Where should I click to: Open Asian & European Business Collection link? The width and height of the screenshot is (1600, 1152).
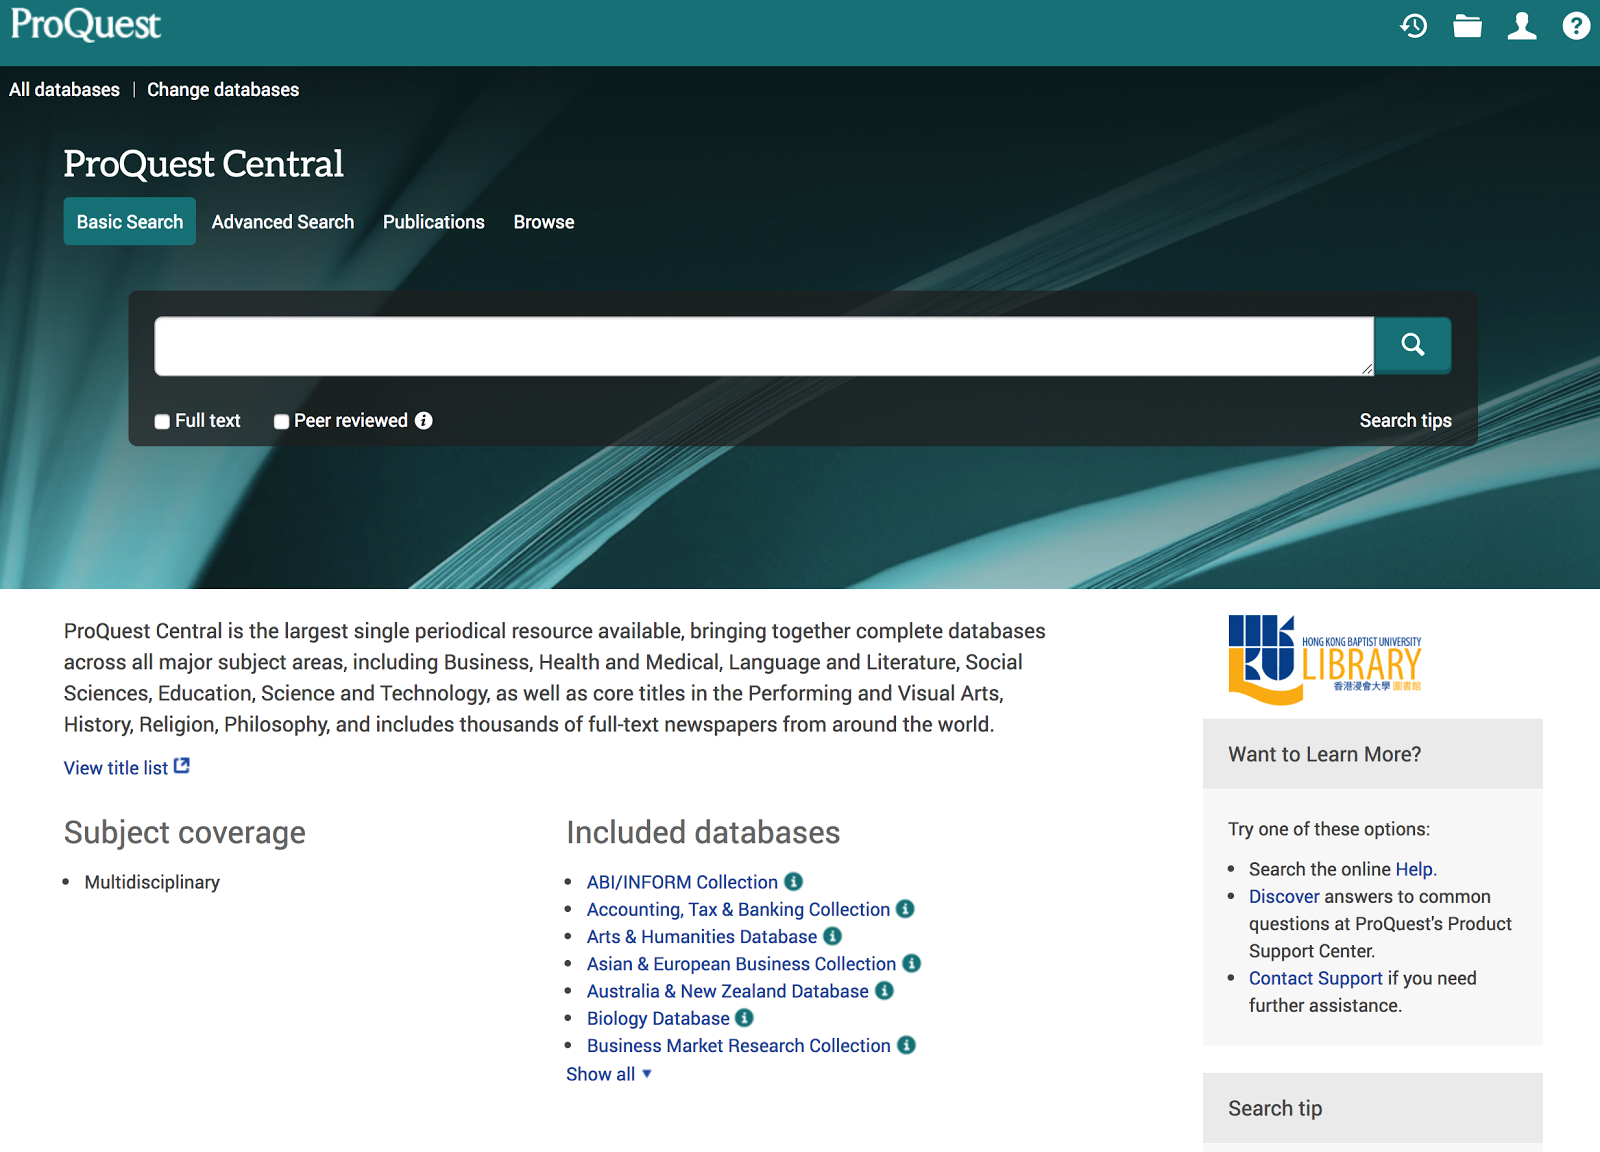[x=741, y=964]
